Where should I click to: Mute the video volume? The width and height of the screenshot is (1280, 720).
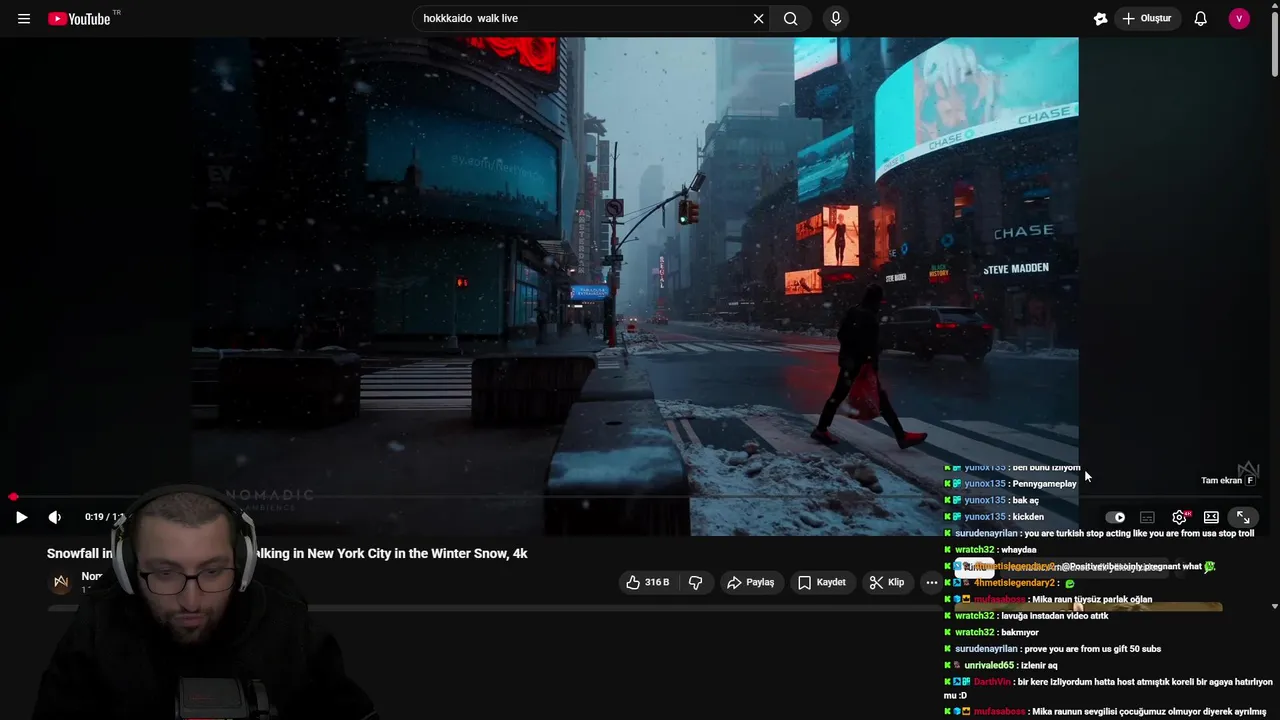55,517
